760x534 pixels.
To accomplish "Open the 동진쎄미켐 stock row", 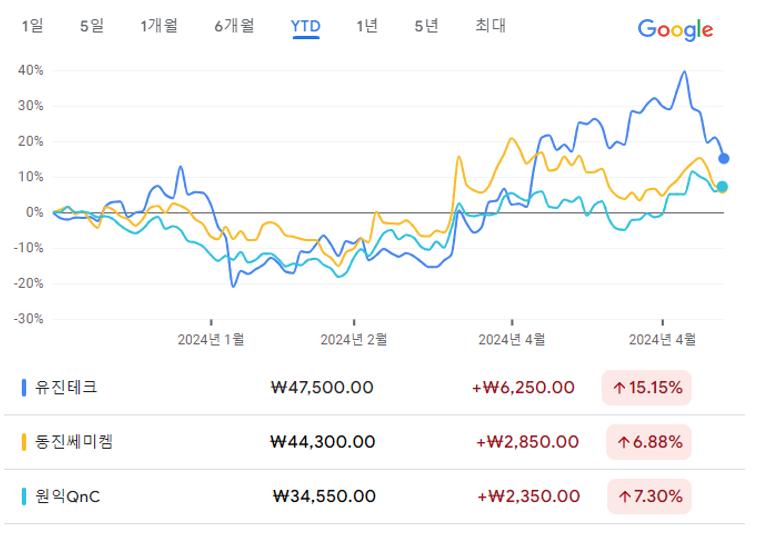I will pos(374,442).
